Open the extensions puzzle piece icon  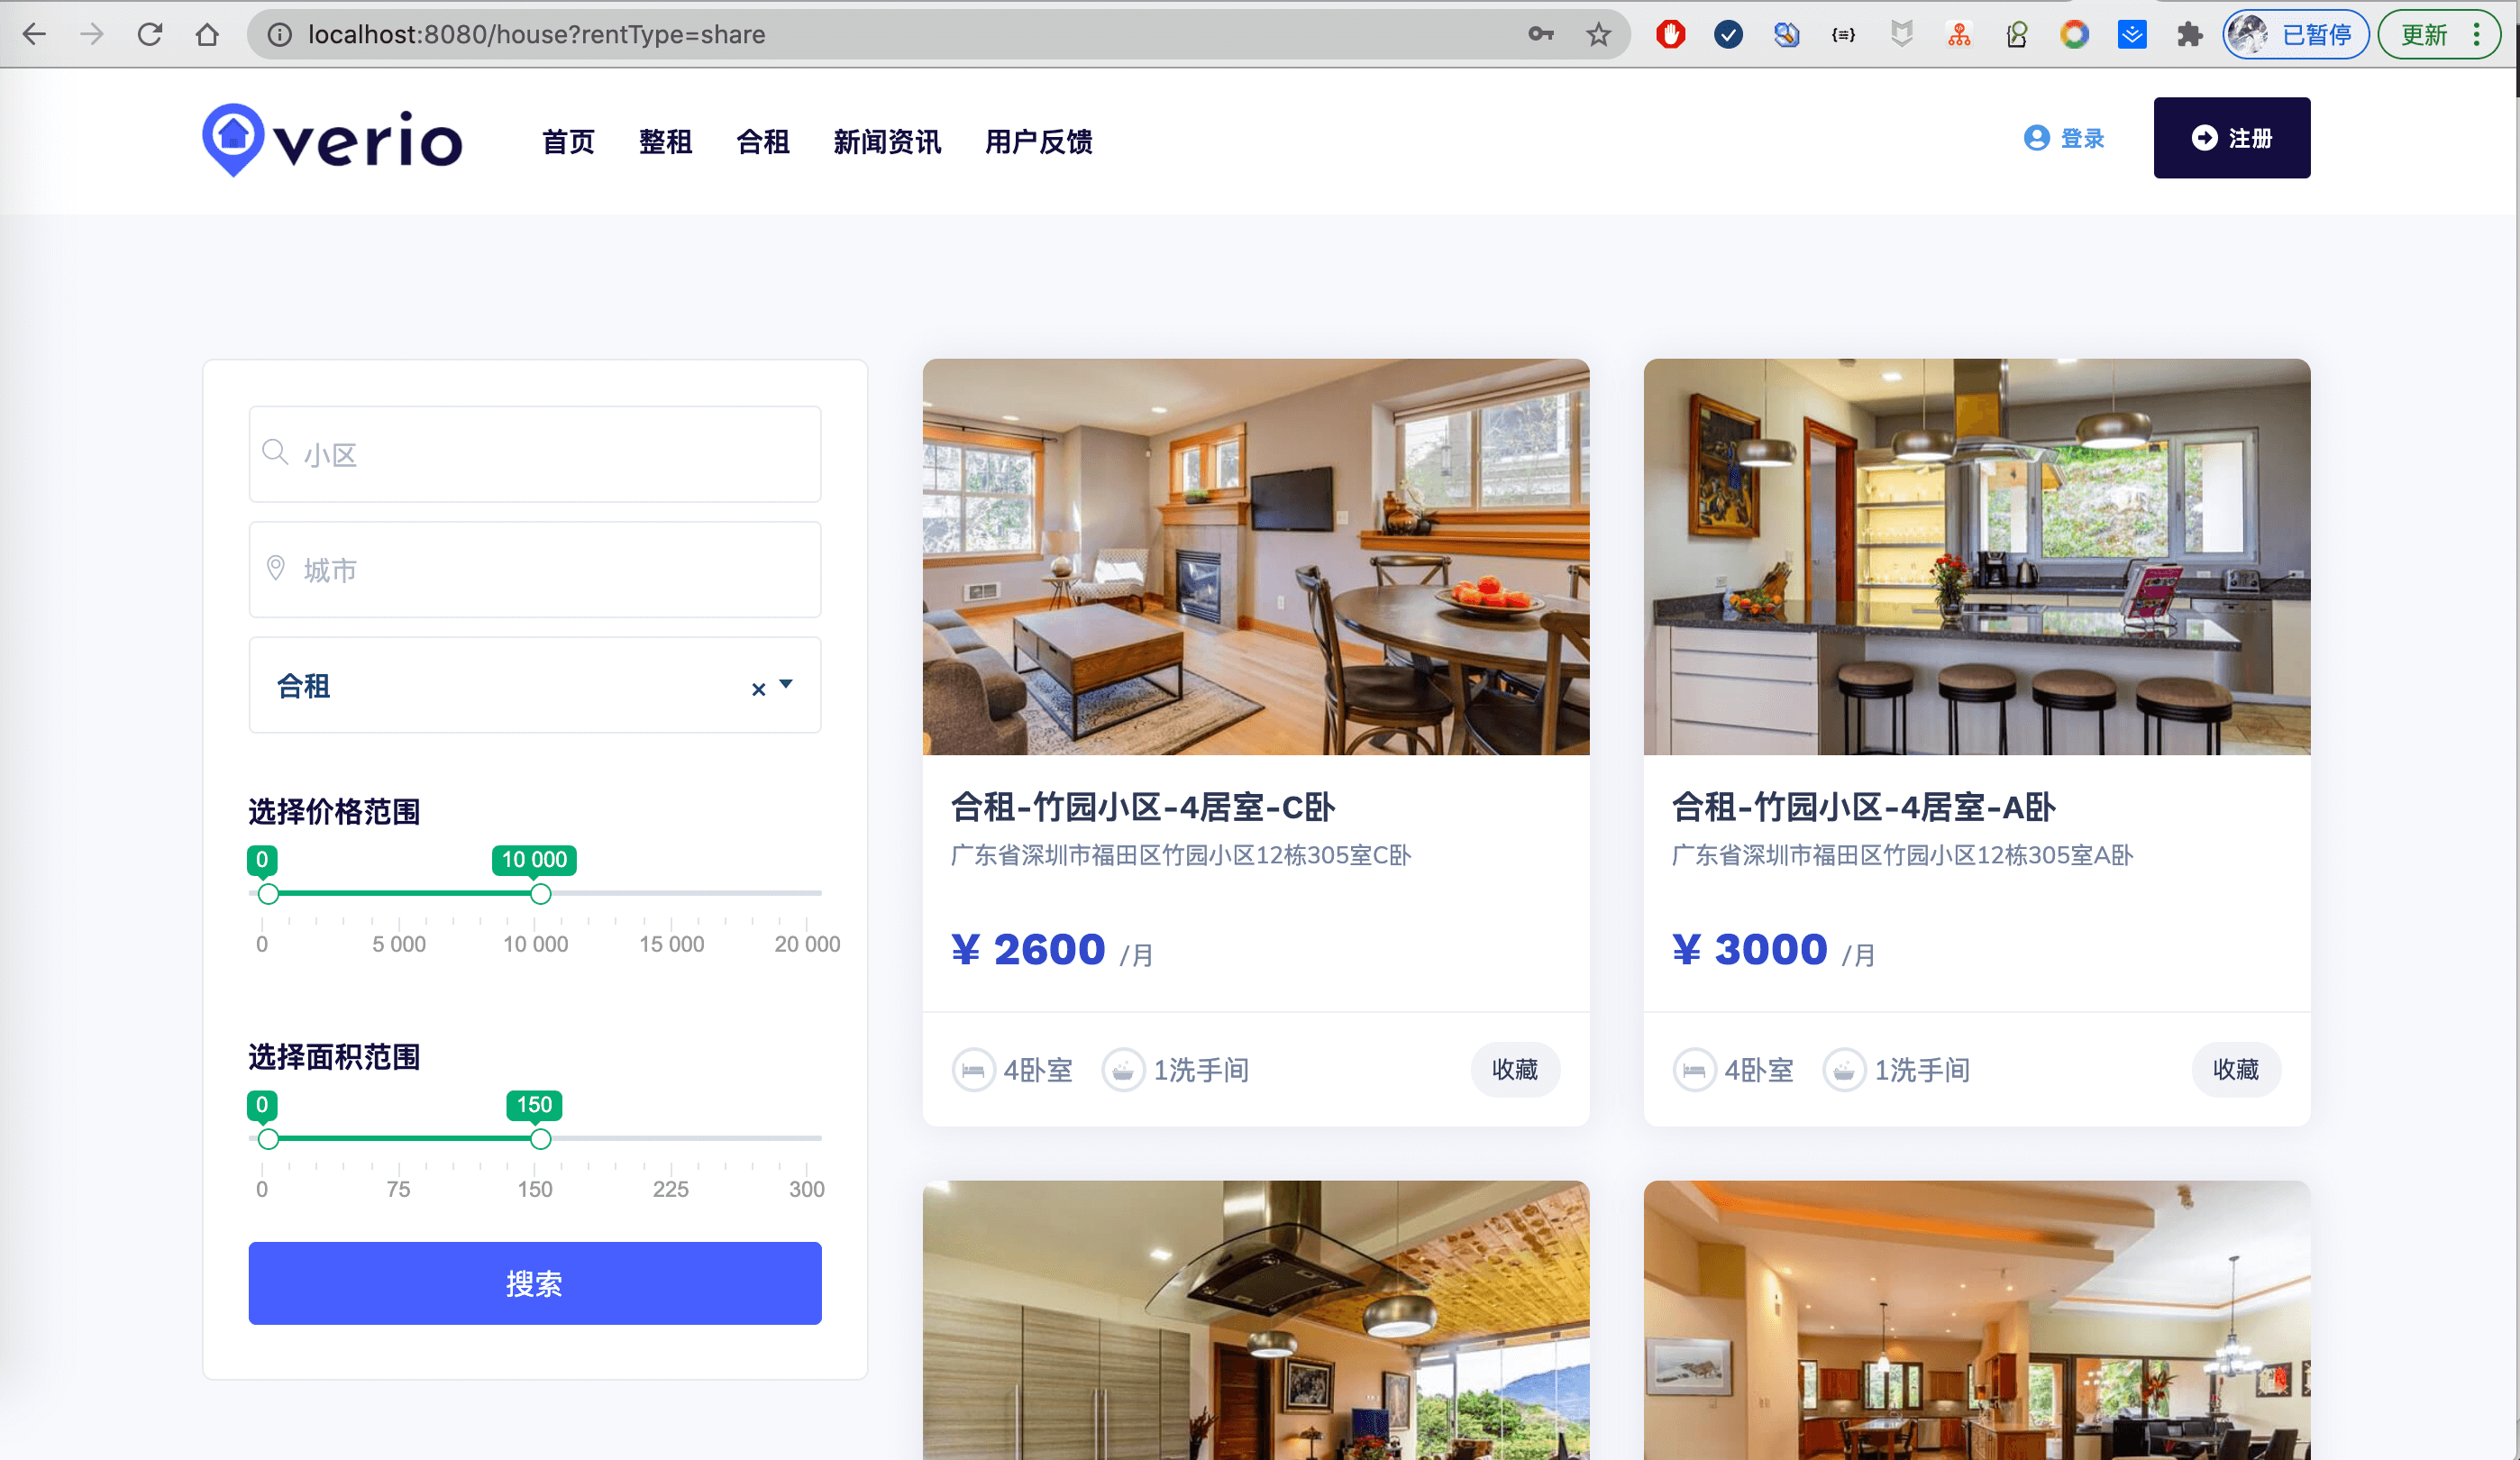2189,34
